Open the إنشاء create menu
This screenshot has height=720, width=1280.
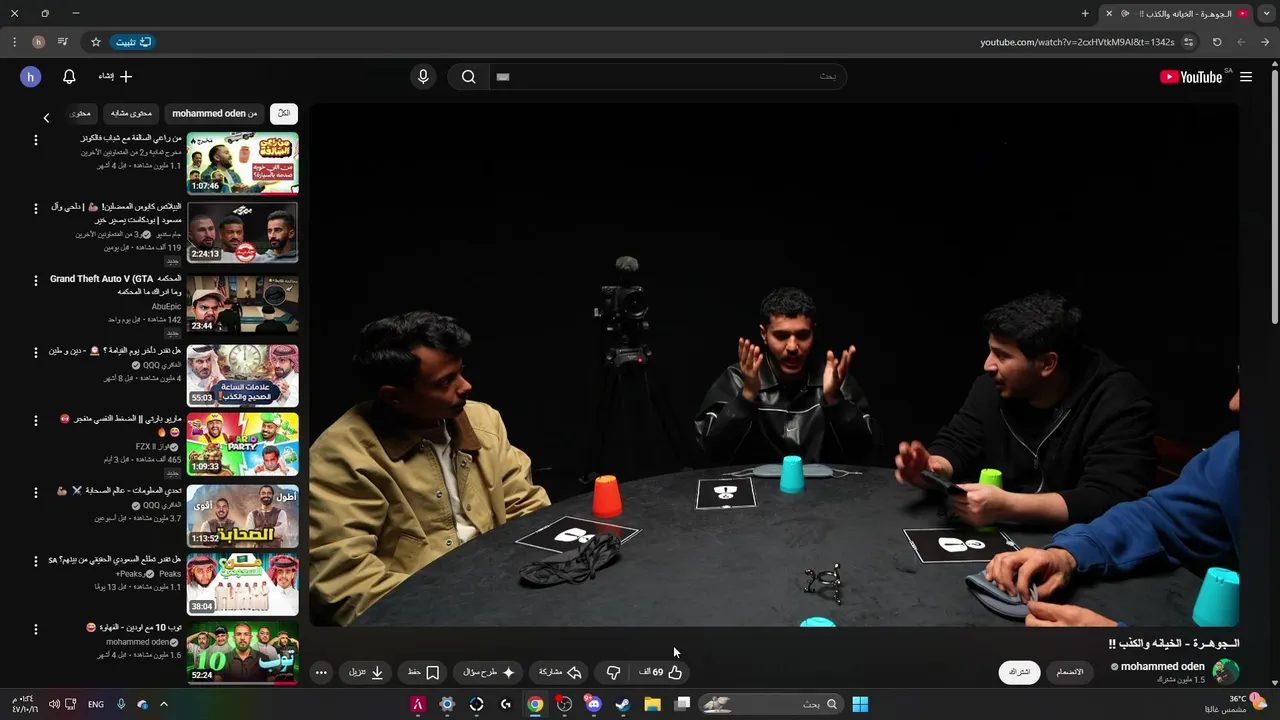pyautogui.click(x=115, y=77)
